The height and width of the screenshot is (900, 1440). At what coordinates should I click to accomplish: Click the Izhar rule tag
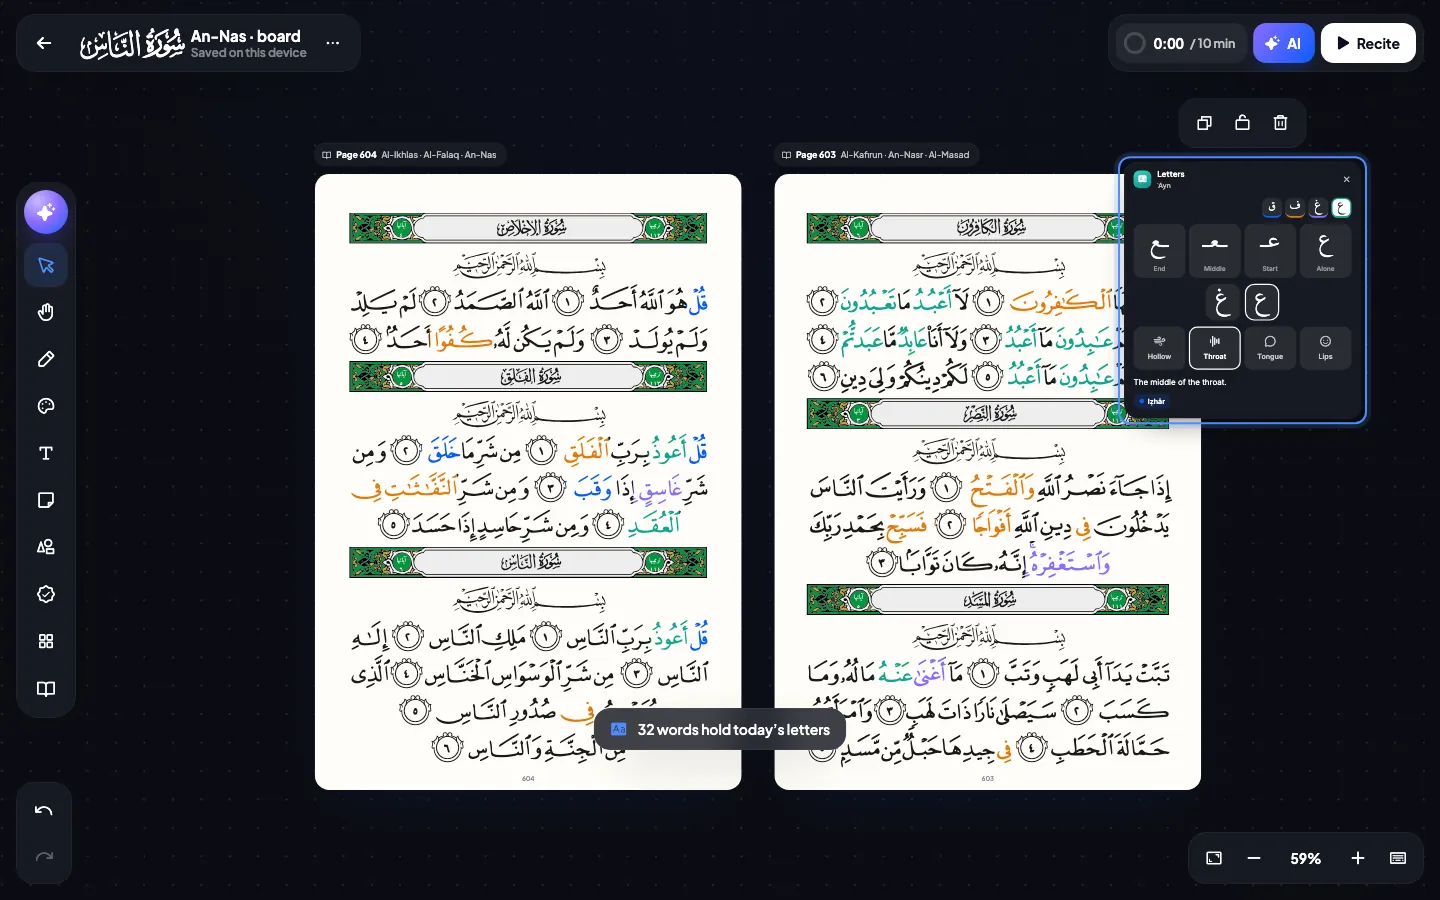tap(1153, 401)
